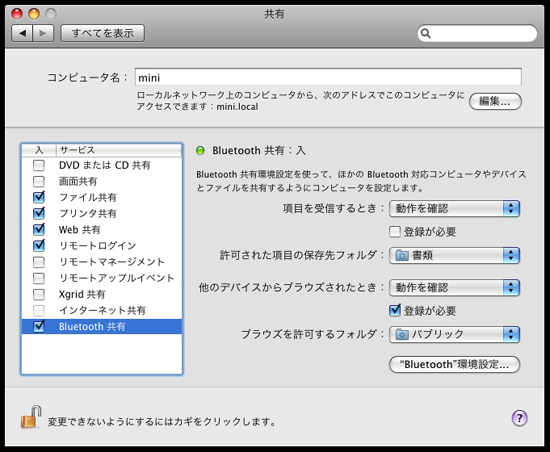This screenshot has width=550, height=452.
Task: Click the back navigation arrow
Action: (22, 33)
